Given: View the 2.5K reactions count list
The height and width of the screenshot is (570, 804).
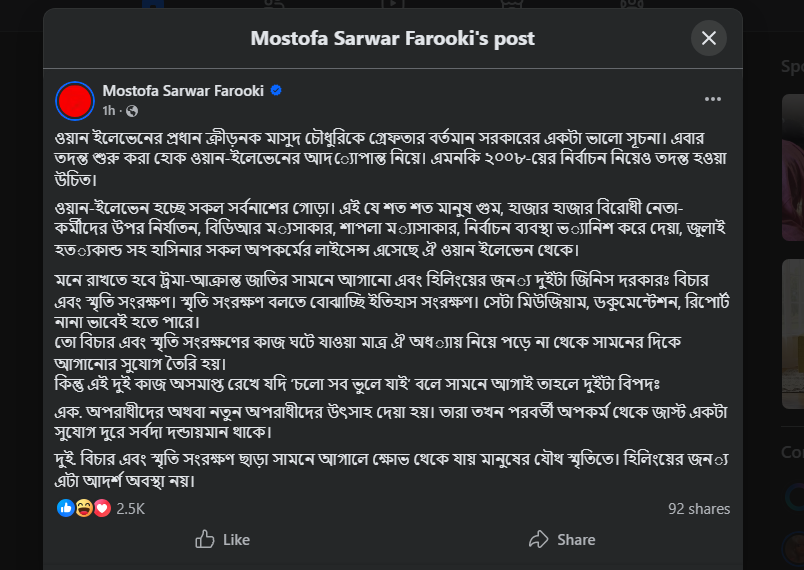Looking at the screenshot, I should (131, 508).
